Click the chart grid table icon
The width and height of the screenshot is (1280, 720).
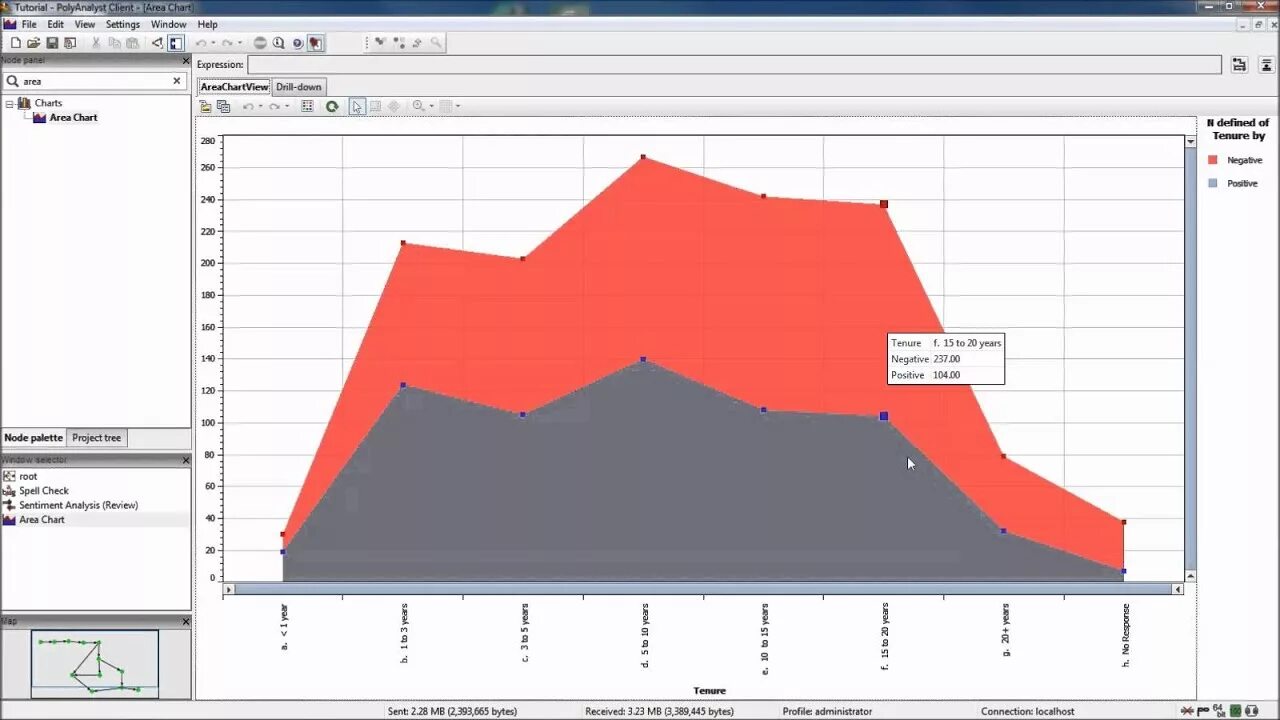tap(307, 106)
